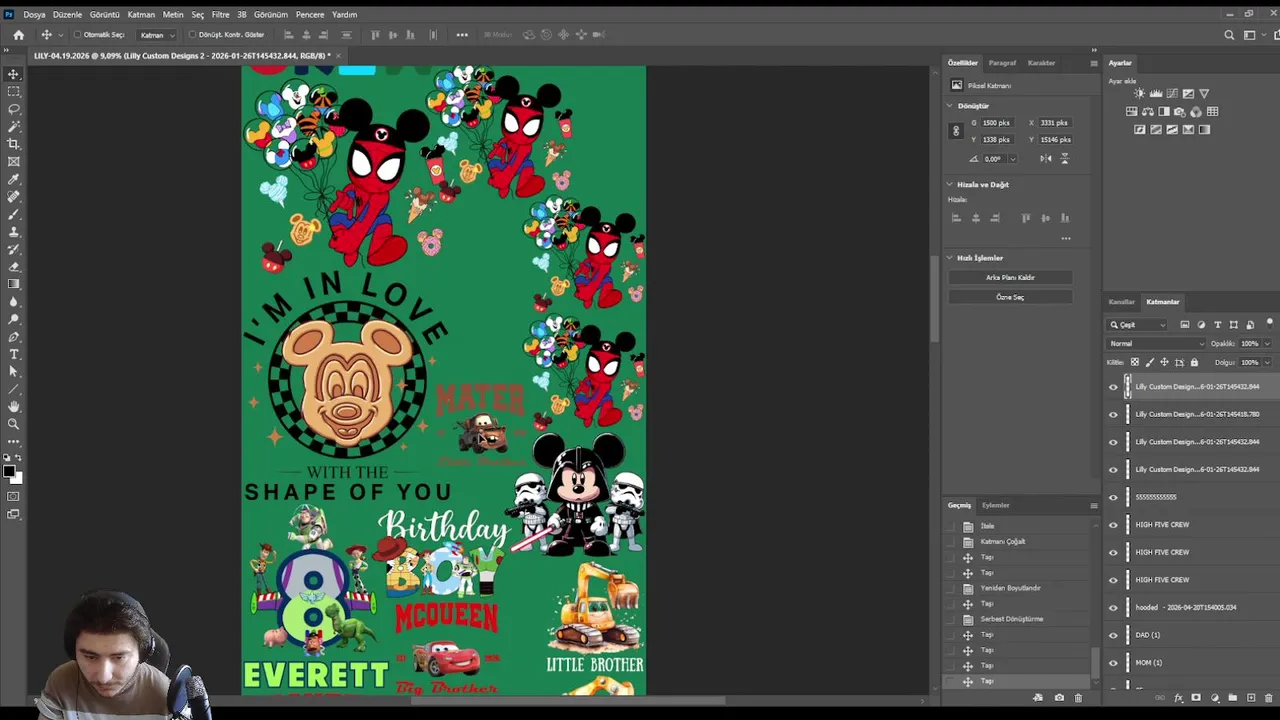Add a layer mask from Layers footer
Image resolution: width=1280 pixels, height=720 pixels.
[x=1197, y=698]
